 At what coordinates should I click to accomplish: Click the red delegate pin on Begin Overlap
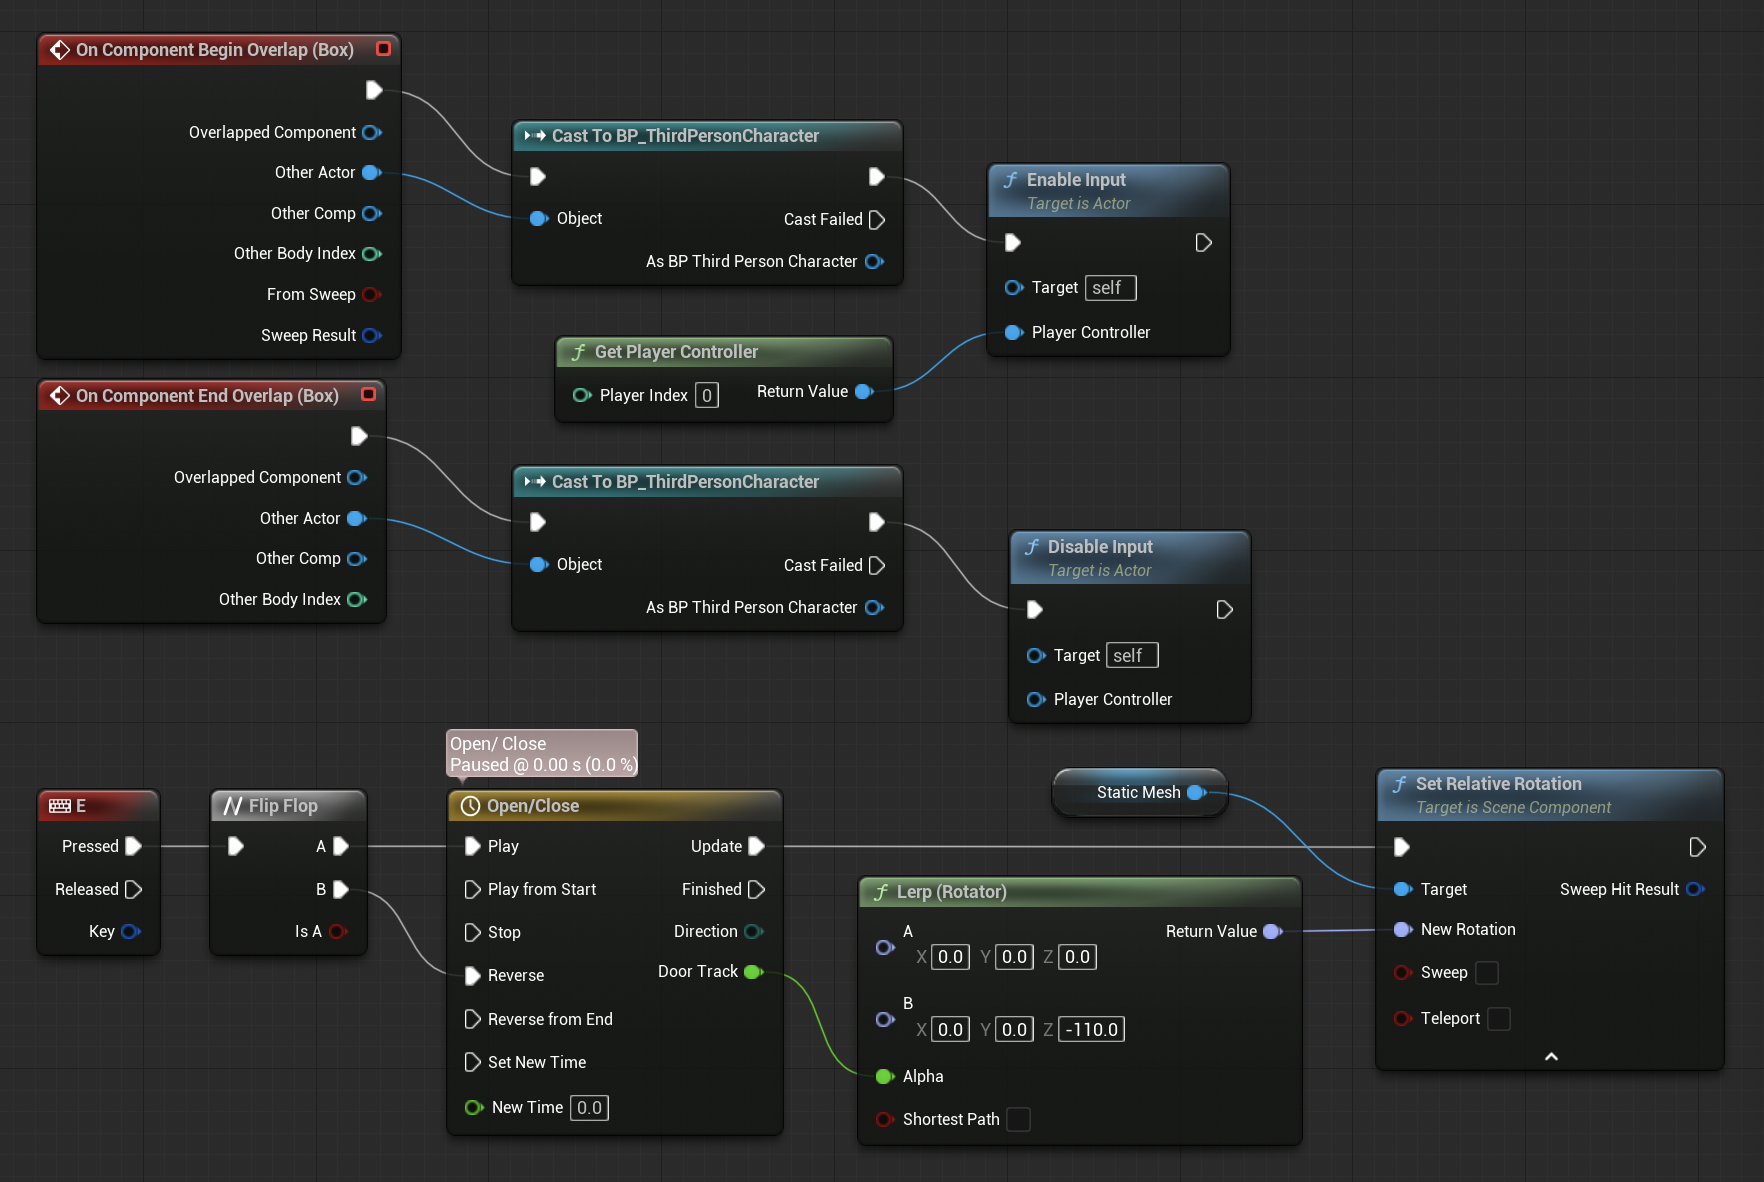click(383, 49)
